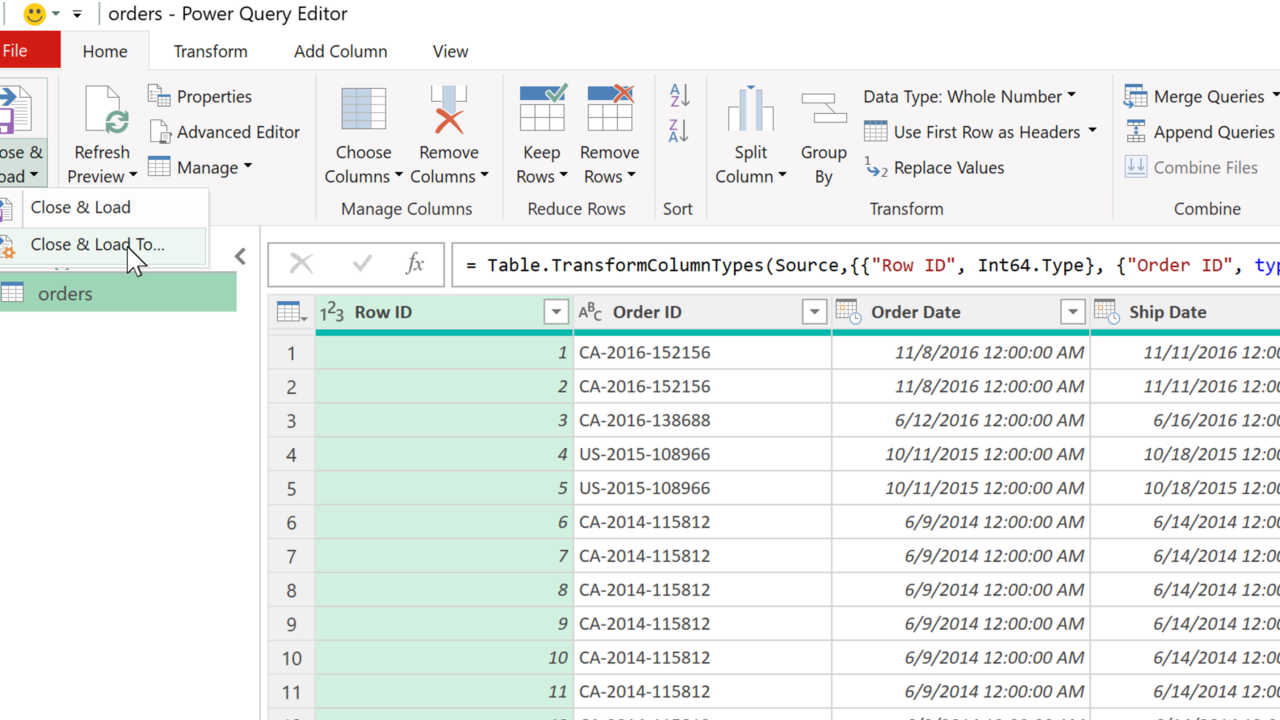Screen dimensions: 1280x720
Task: Sort descending with the Z-A icon
Action: [679, 131]
